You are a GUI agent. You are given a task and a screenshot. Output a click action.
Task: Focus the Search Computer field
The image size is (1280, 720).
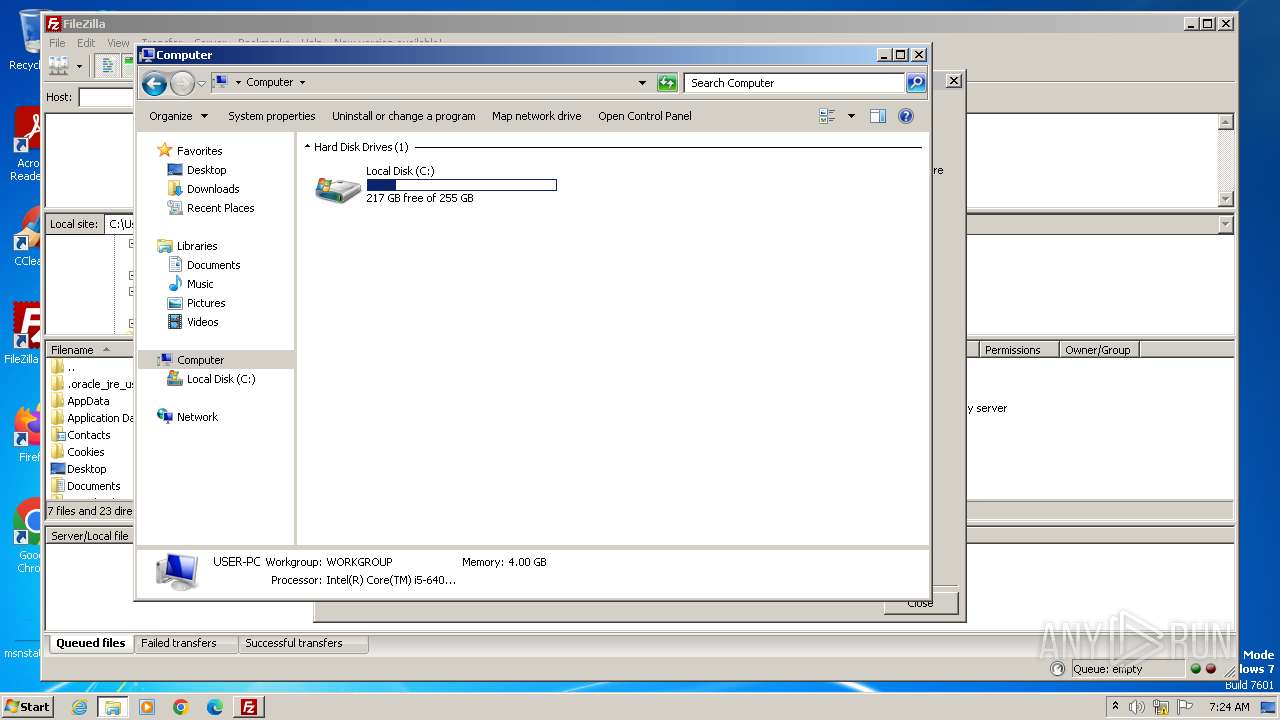tap(796, 83)
